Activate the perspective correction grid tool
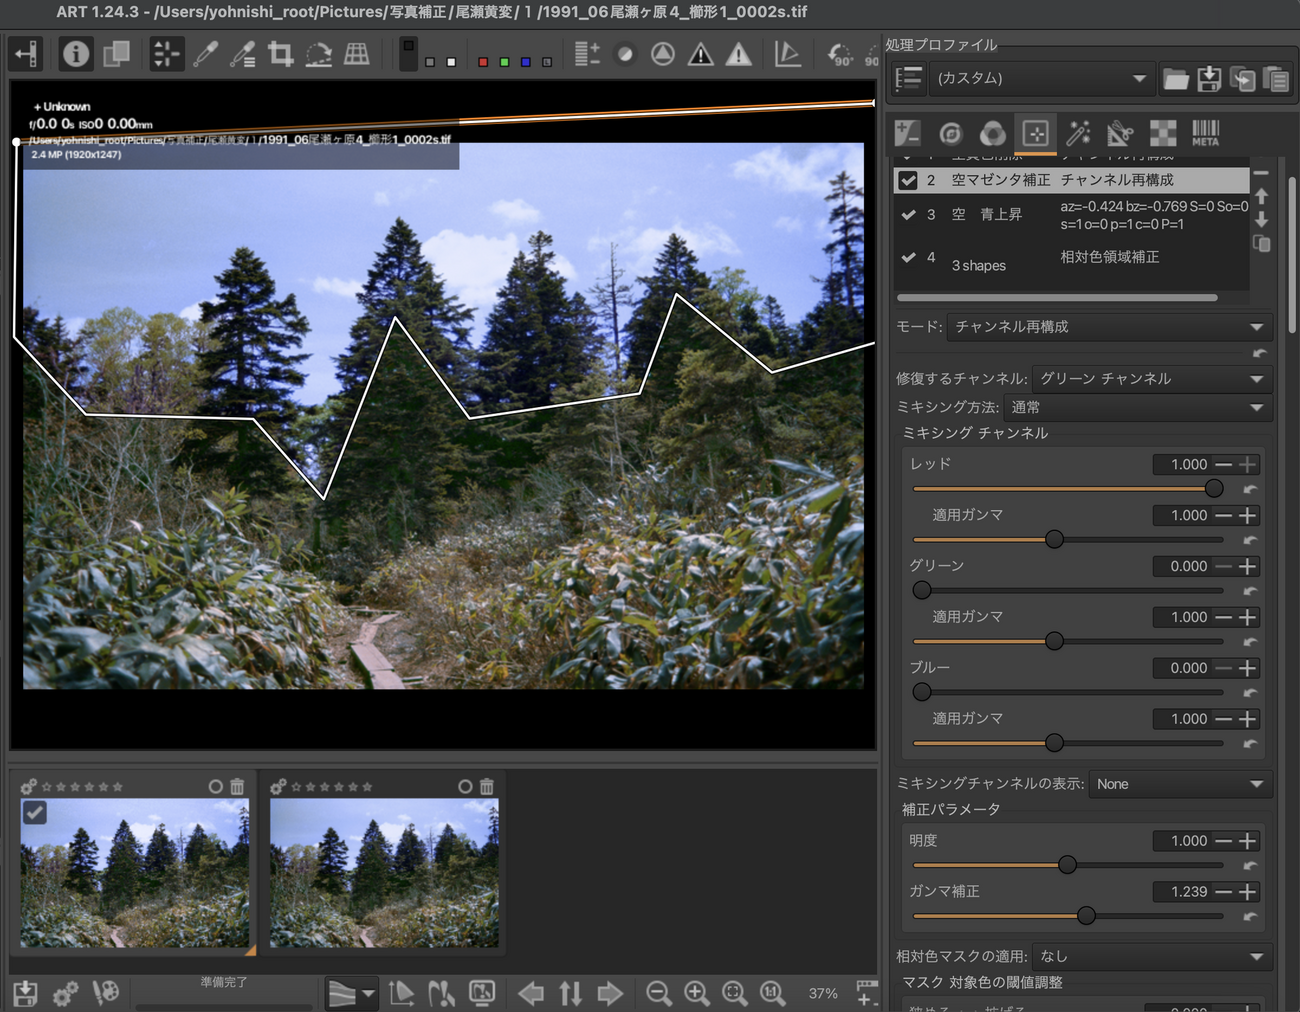This screenshot has height=1012, width=1300. [357, 54]
